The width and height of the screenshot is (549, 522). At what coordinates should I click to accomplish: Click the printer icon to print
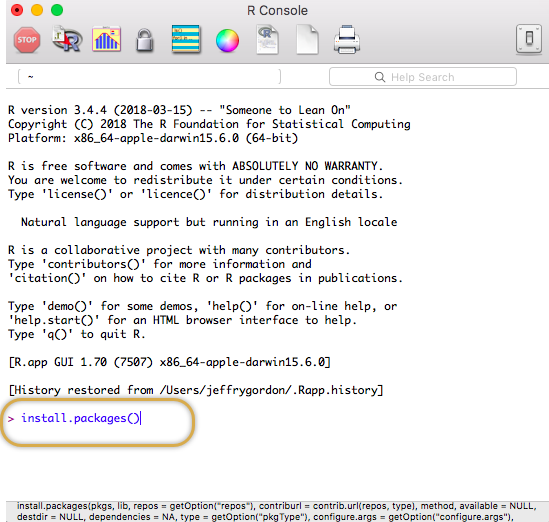(x=347, y=40)
